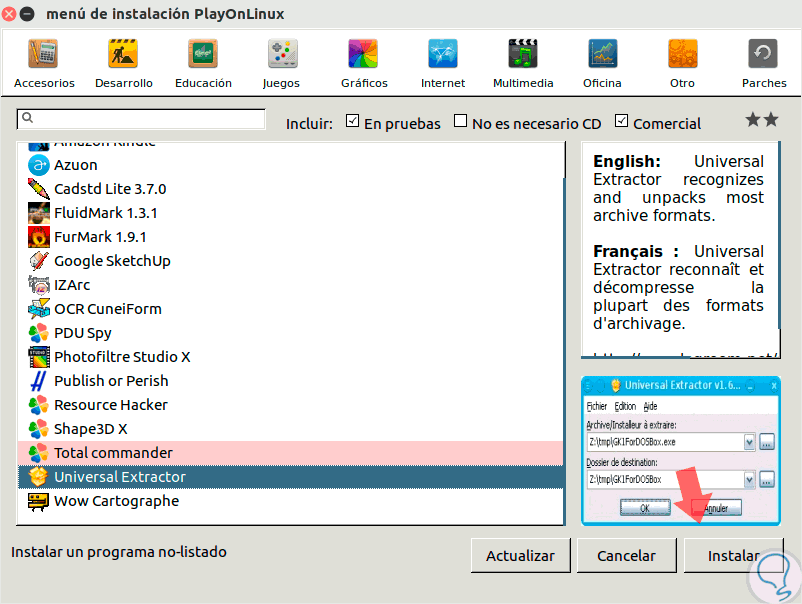Click 'Instalar un programa no-listado' link
The image size is (802, 604).
click(x=119, y=552)
